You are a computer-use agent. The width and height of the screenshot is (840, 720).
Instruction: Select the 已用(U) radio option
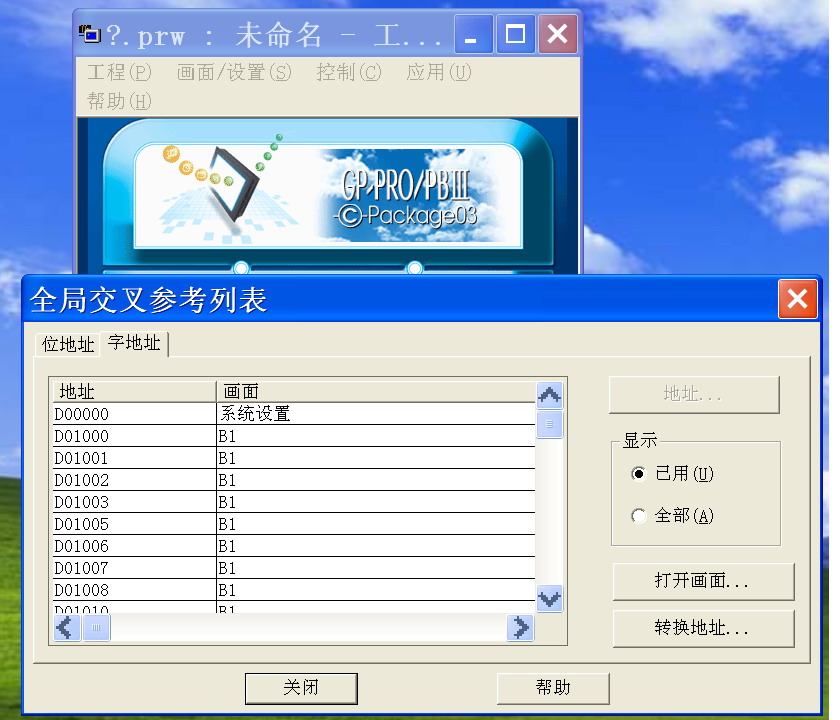[639, 474]
